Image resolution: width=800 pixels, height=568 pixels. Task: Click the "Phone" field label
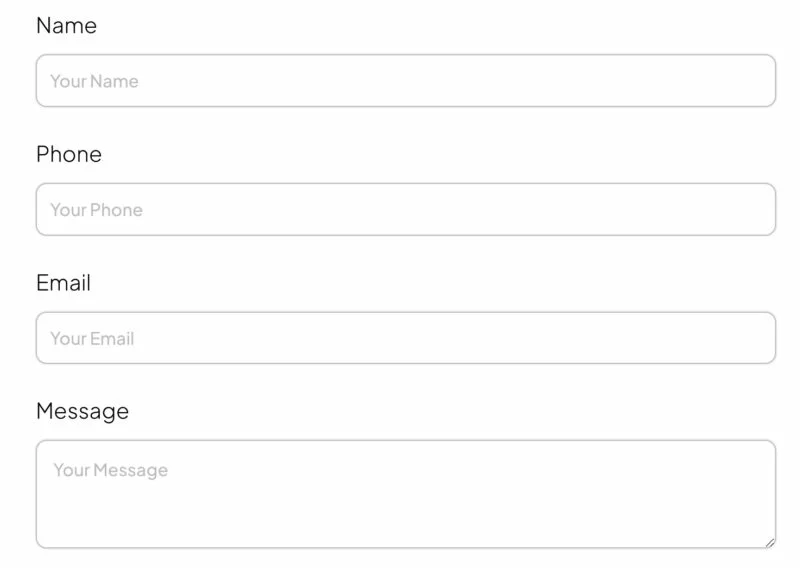tap(69, 154)
